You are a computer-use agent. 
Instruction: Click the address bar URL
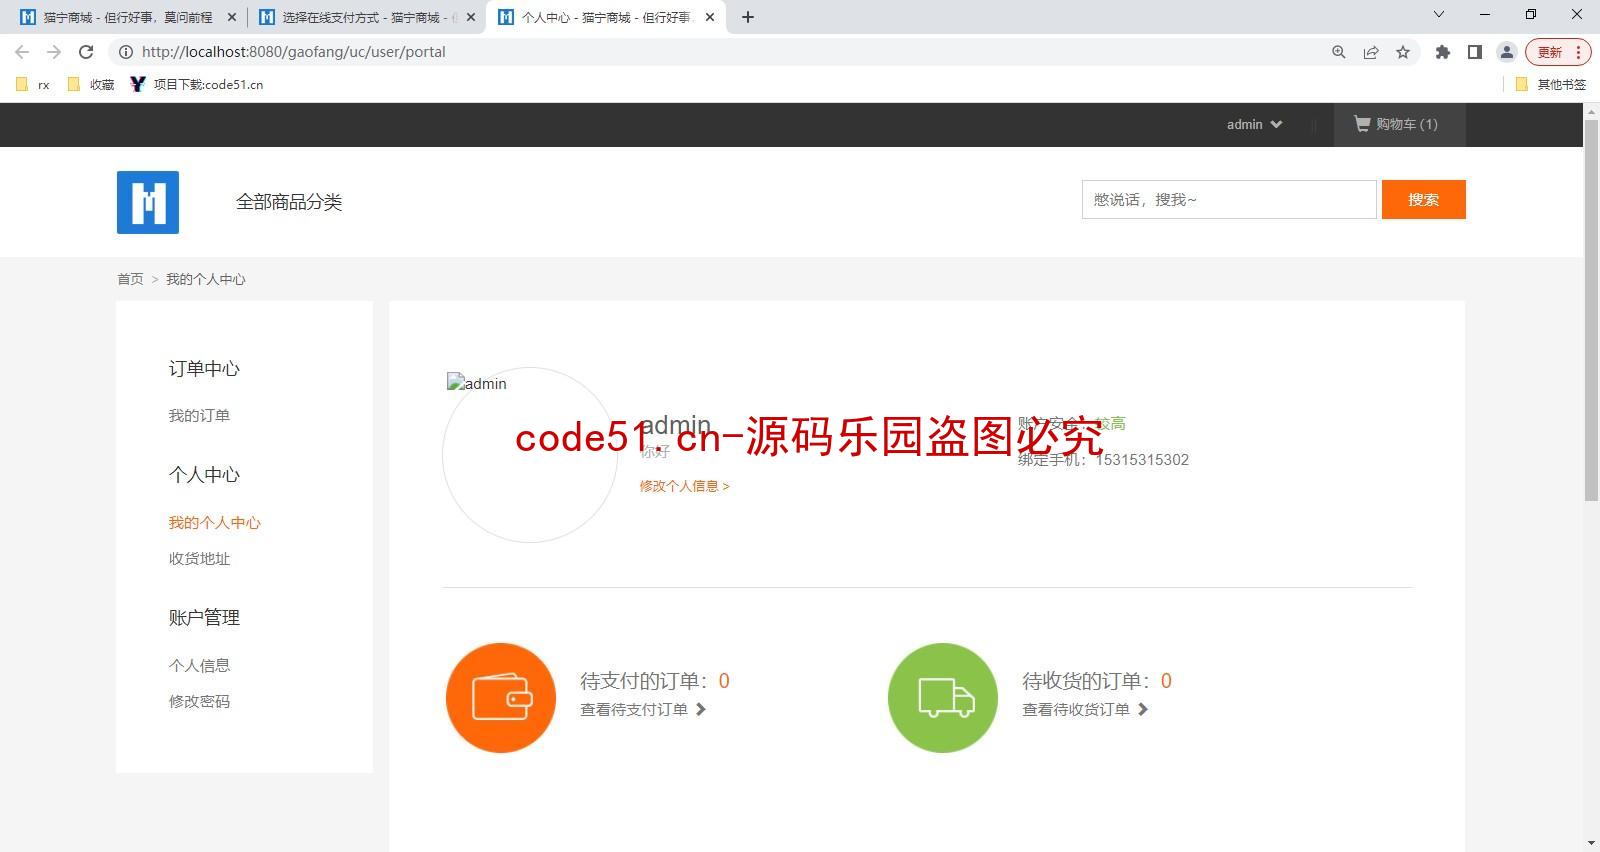(294, 52)
